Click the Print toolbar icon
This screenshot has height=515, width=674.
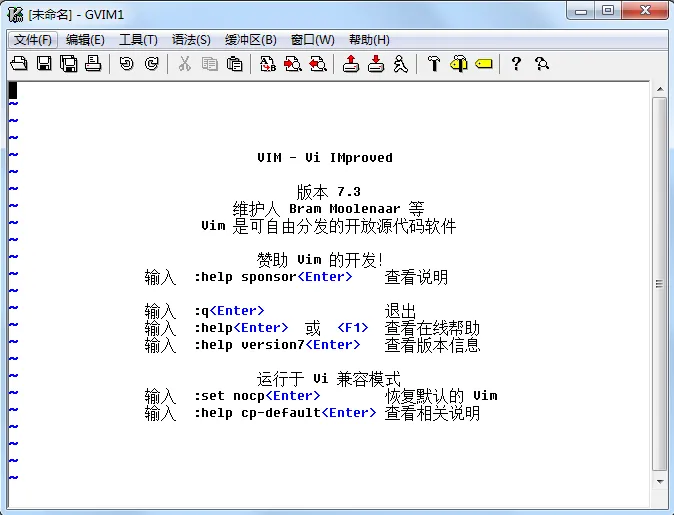pos(93,64)
